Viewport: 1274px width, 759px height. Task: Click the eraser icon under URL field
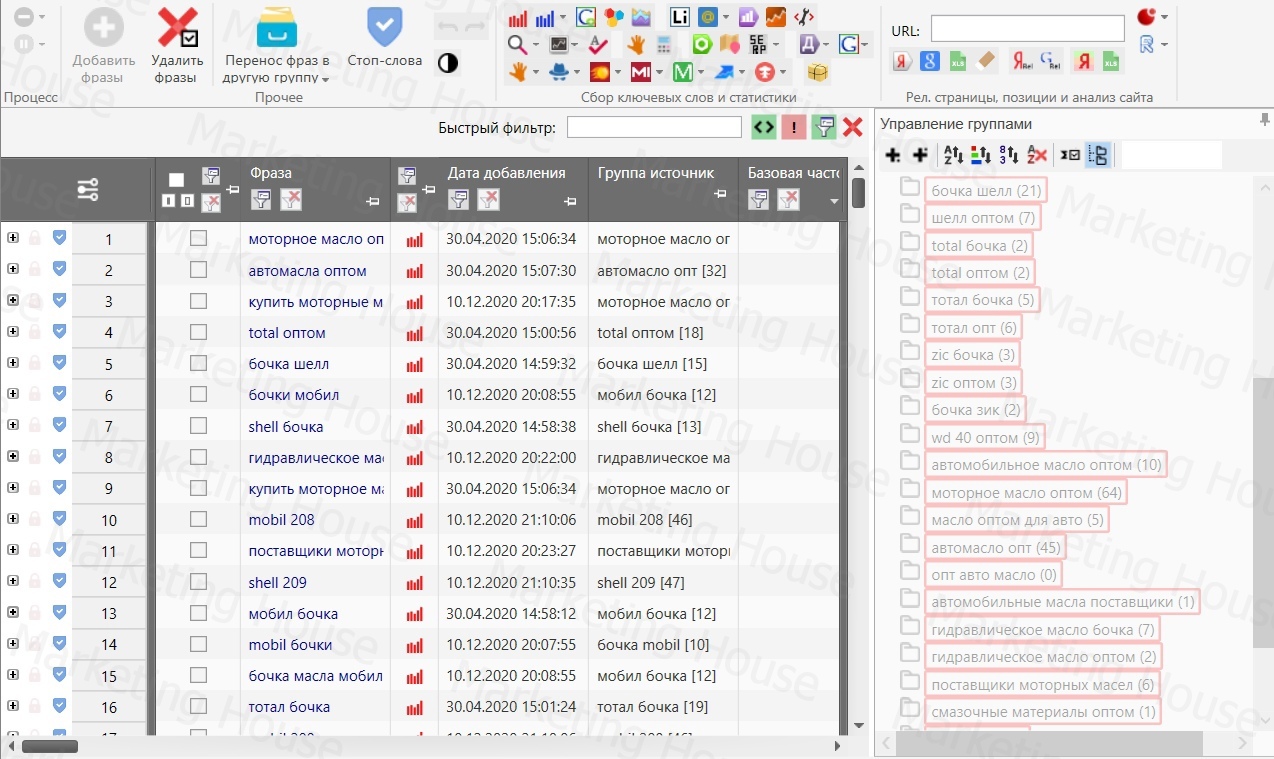[986, 61]
